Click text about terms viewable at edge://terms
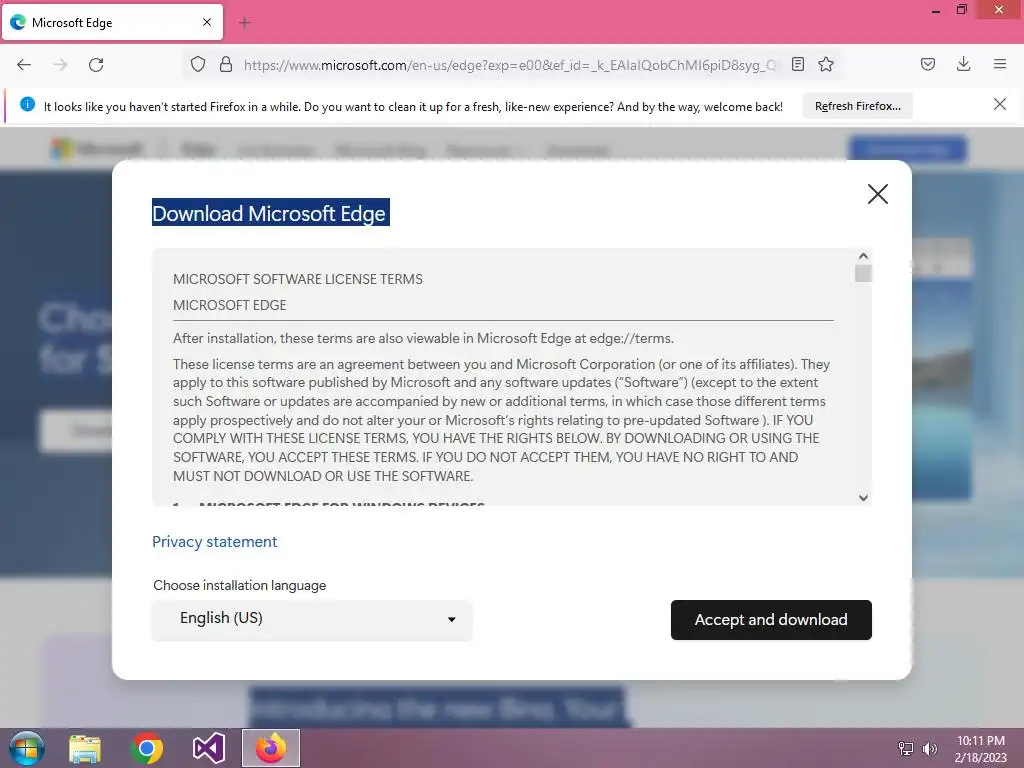This screenshot has height=768, width=1024. coord(423,338)
